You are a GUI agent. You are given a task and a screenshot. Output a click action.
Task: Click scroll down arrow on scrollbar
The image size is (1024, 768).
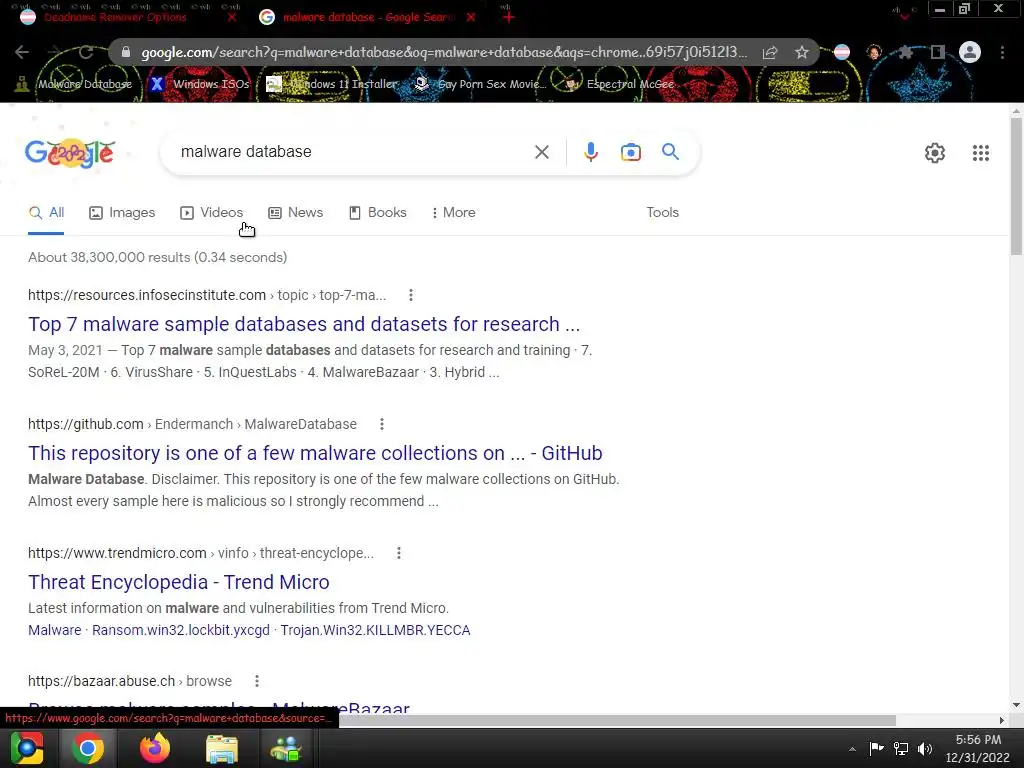(1016, 705)
